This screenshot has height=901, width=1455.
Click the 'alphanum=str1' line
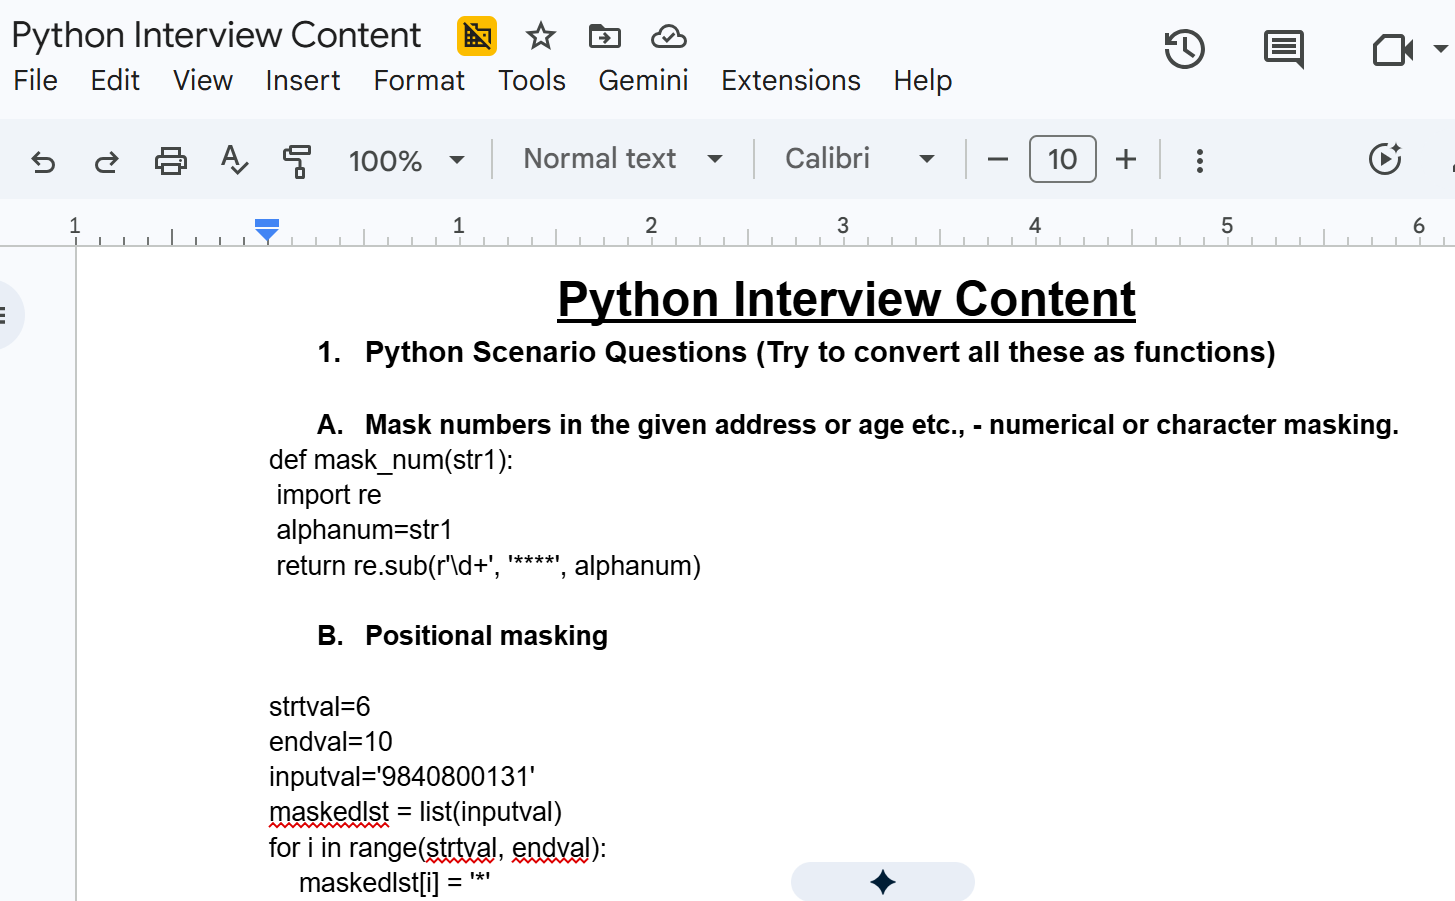(364, 530)
